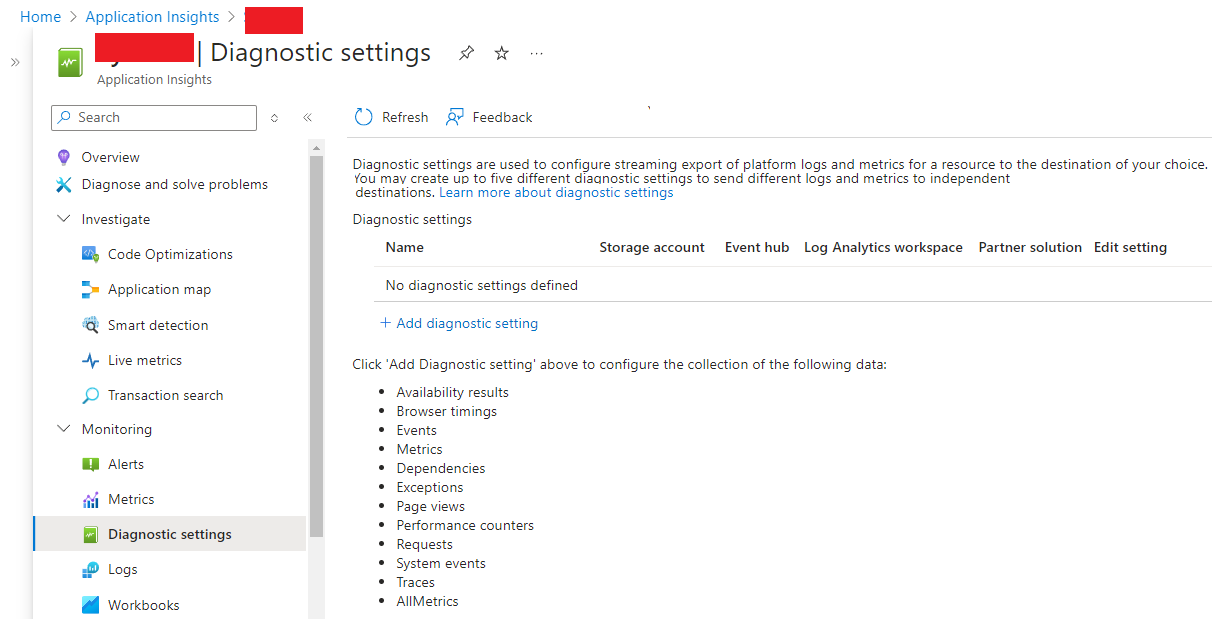Open the more options ellipsis in header
This screenshot has width=1212, height=619.
tap(537, 53)
